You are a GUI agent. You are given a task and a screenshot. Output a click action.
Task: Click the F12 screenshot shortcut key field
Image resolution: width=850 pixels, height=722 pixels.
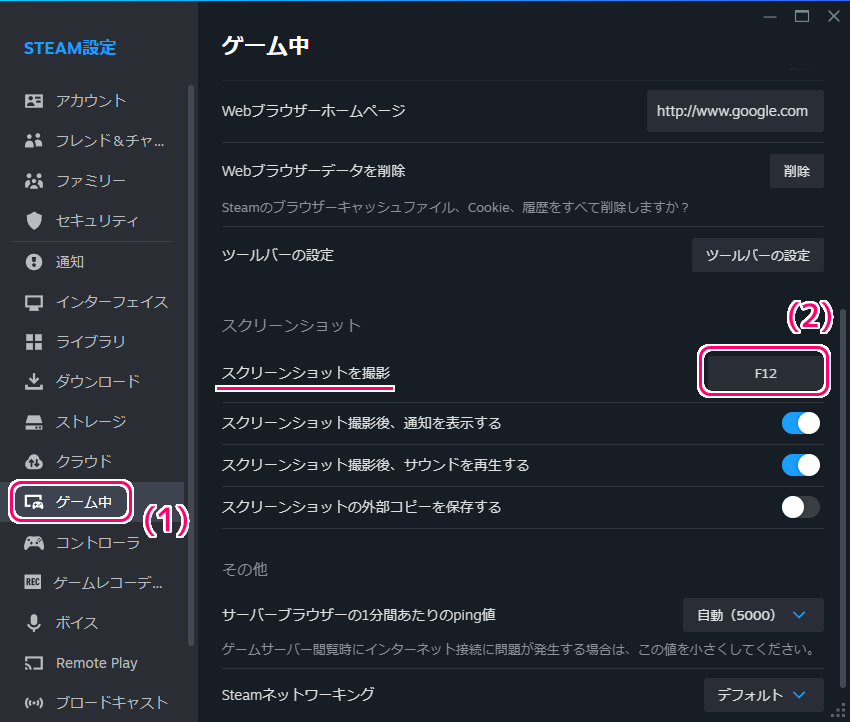765,373
